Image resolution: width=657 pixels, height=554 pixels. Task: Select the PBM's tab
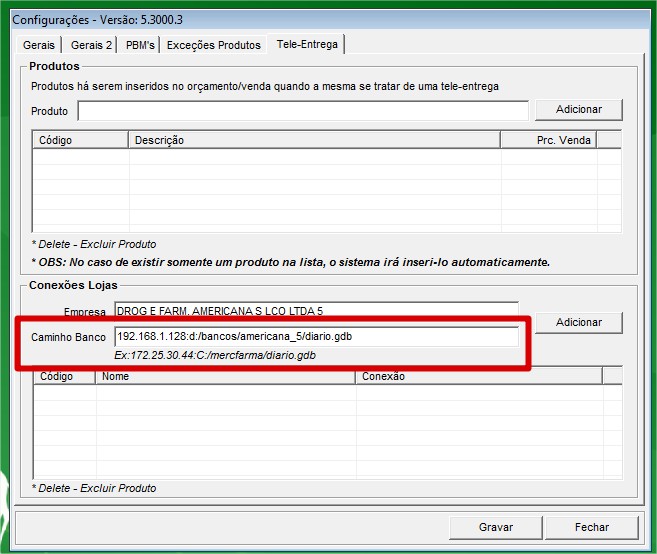click(x=140, y=45)
